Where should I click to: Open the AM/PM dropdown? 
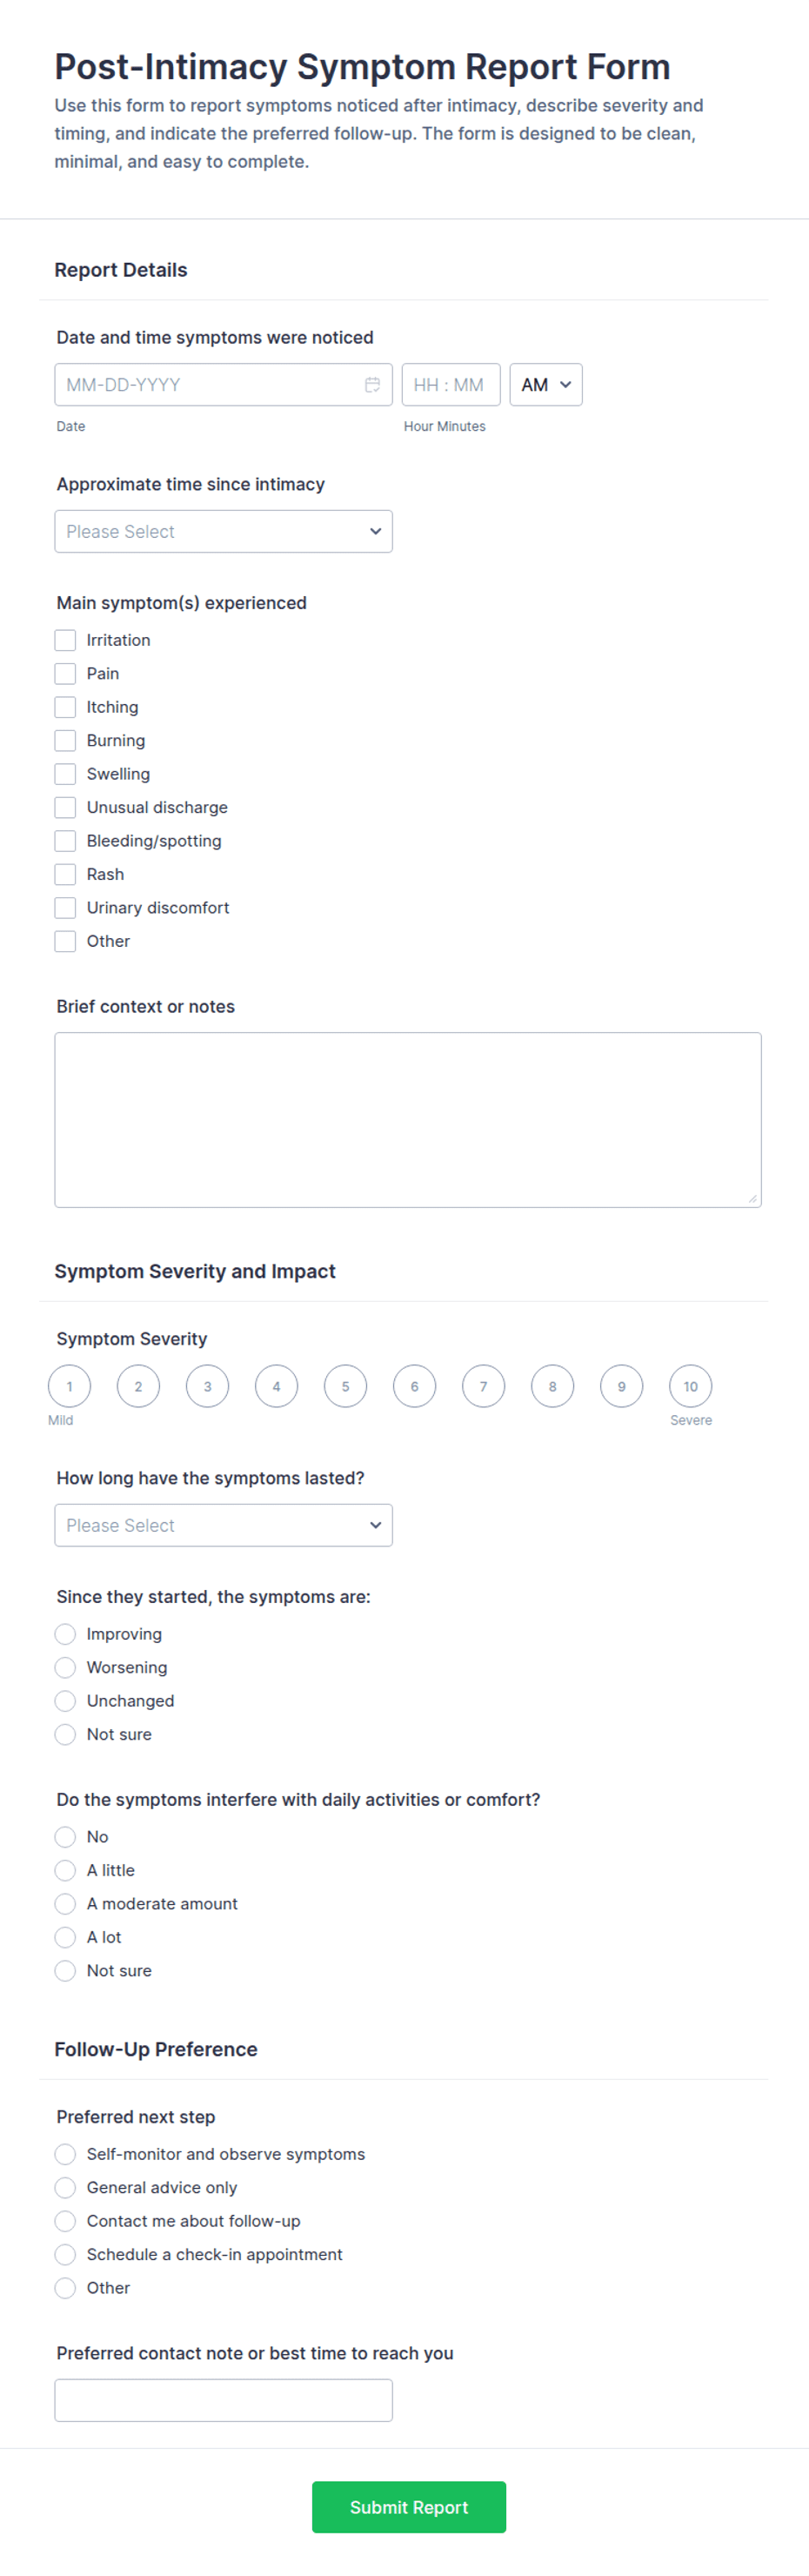[546, 385]
